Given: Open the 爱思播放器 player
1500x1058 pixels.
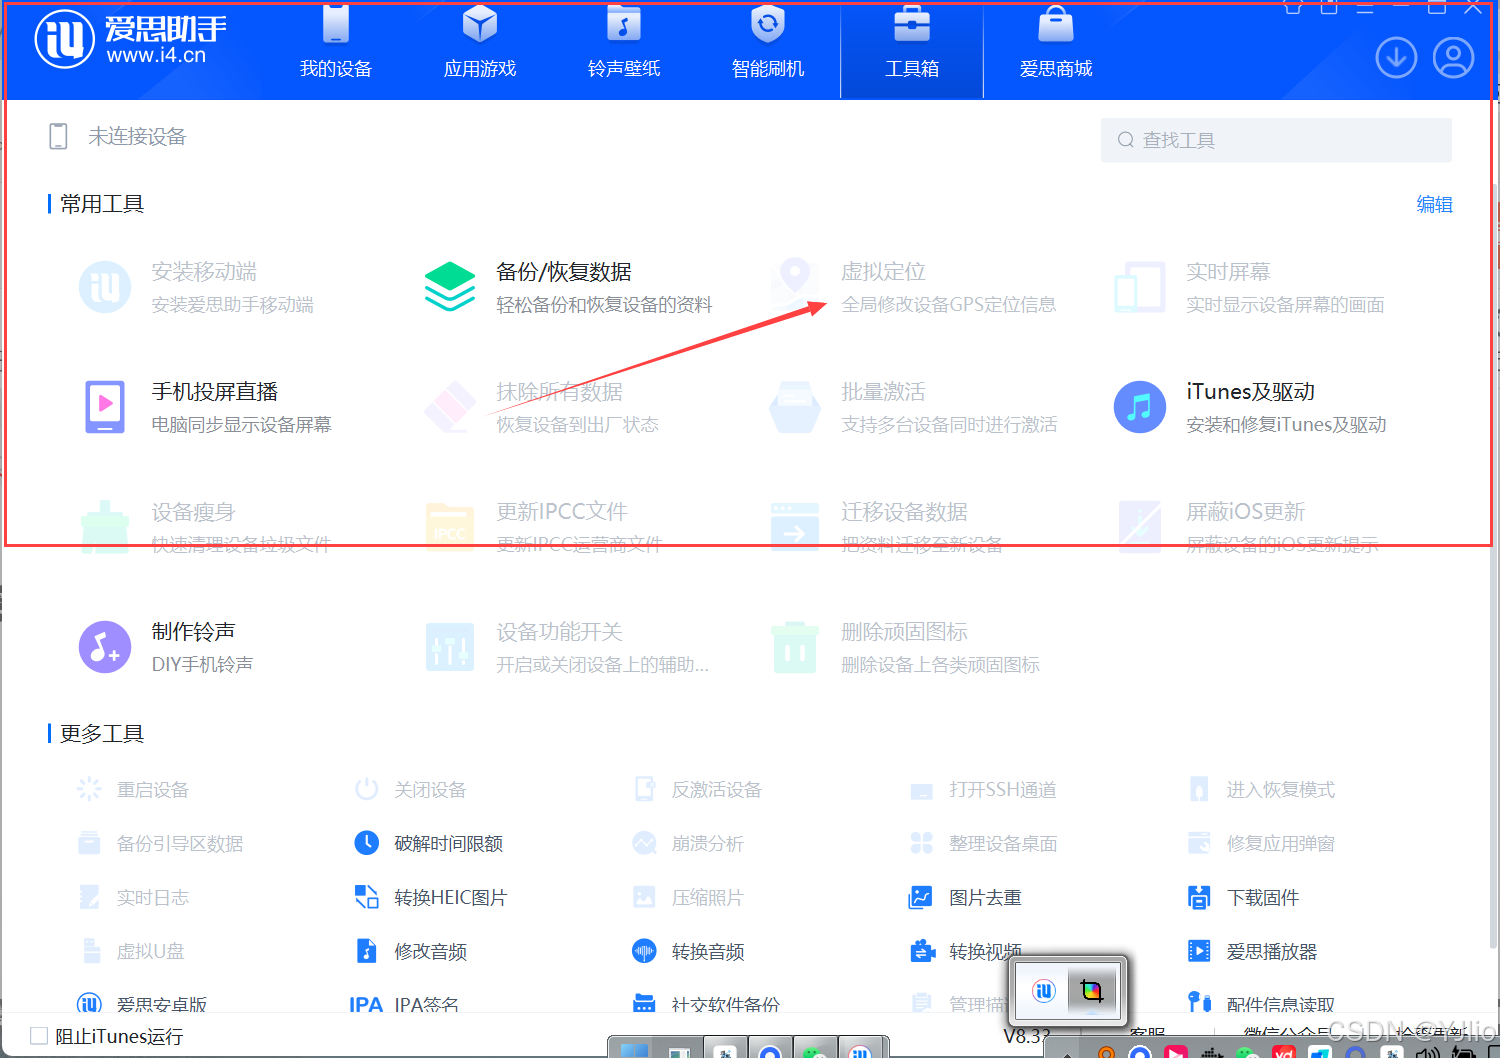Looking at the screenshot, I should 1270,951.
